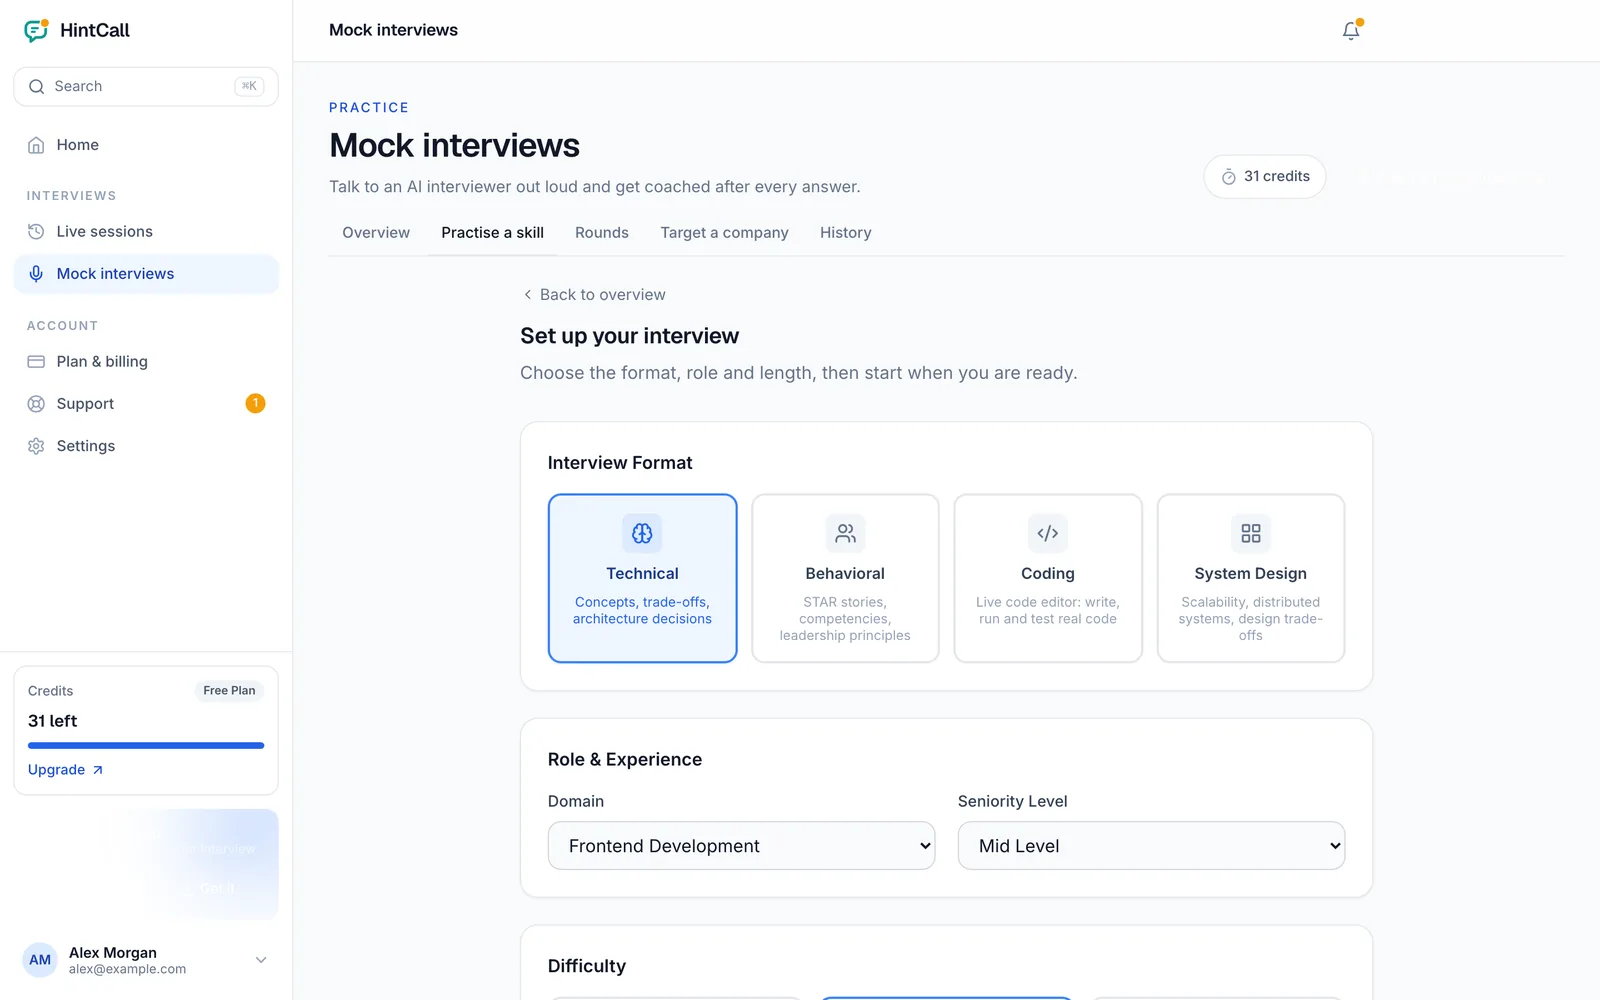This screenshot has height=1000, width=1600.
Task: Click the AM avatar
Action: click(40, 960)
